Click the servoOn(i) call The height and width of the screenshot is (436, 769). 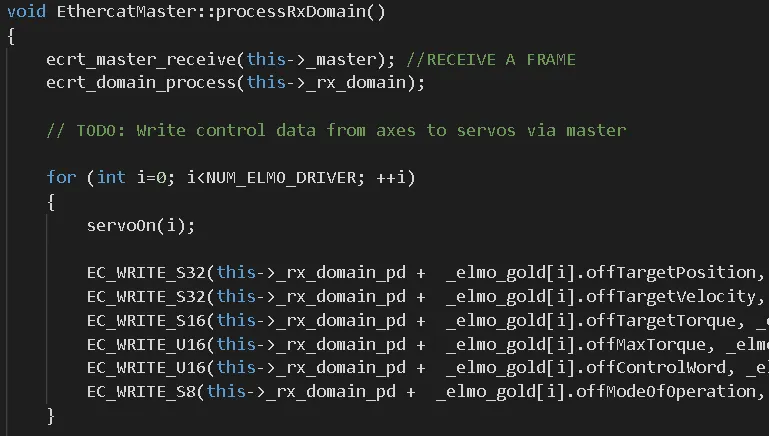coord(141,226)
